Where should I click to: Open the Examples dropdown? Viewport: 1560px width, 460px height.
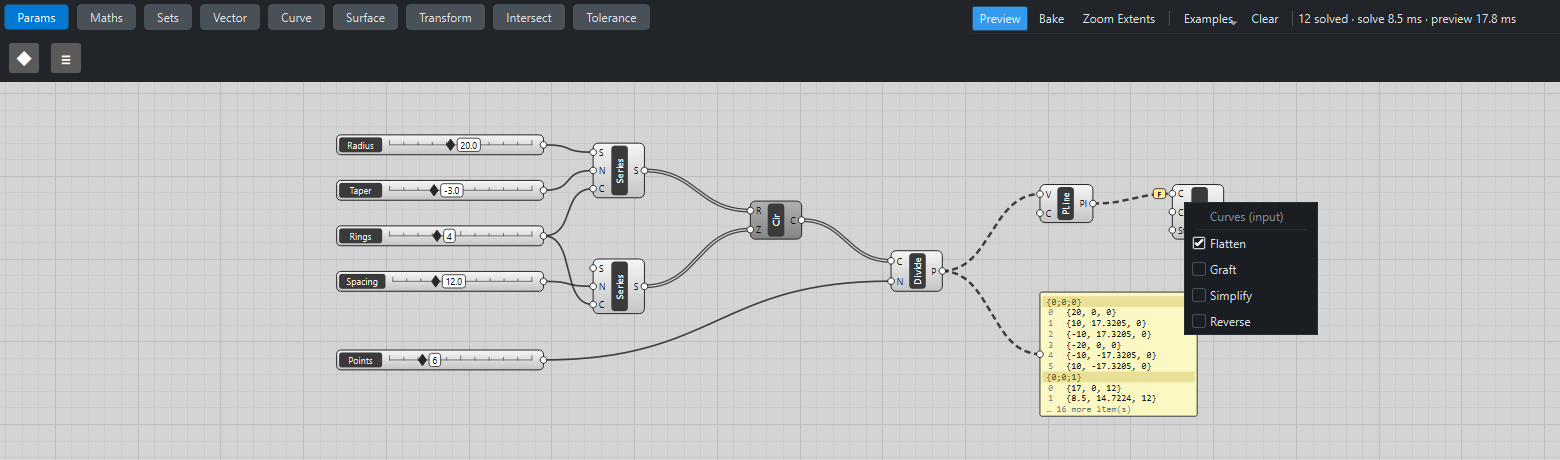1209,18
